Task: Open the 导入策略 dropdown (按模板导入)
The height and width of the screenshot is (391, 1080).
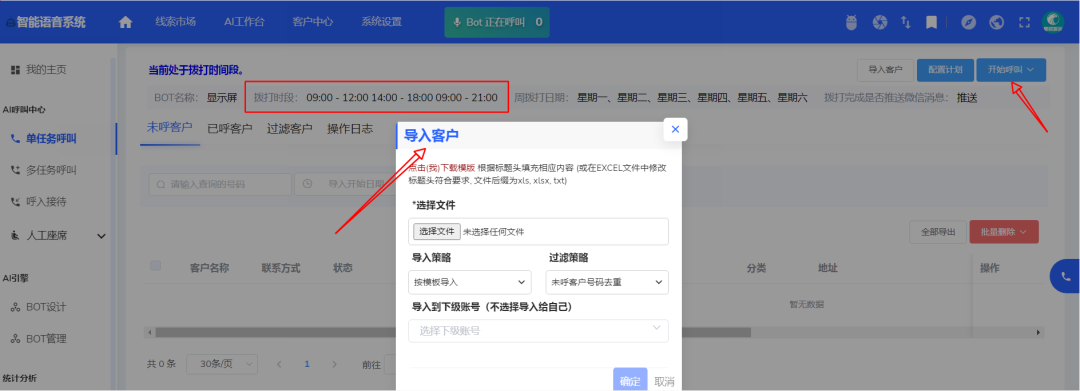Action: point(470,282)
